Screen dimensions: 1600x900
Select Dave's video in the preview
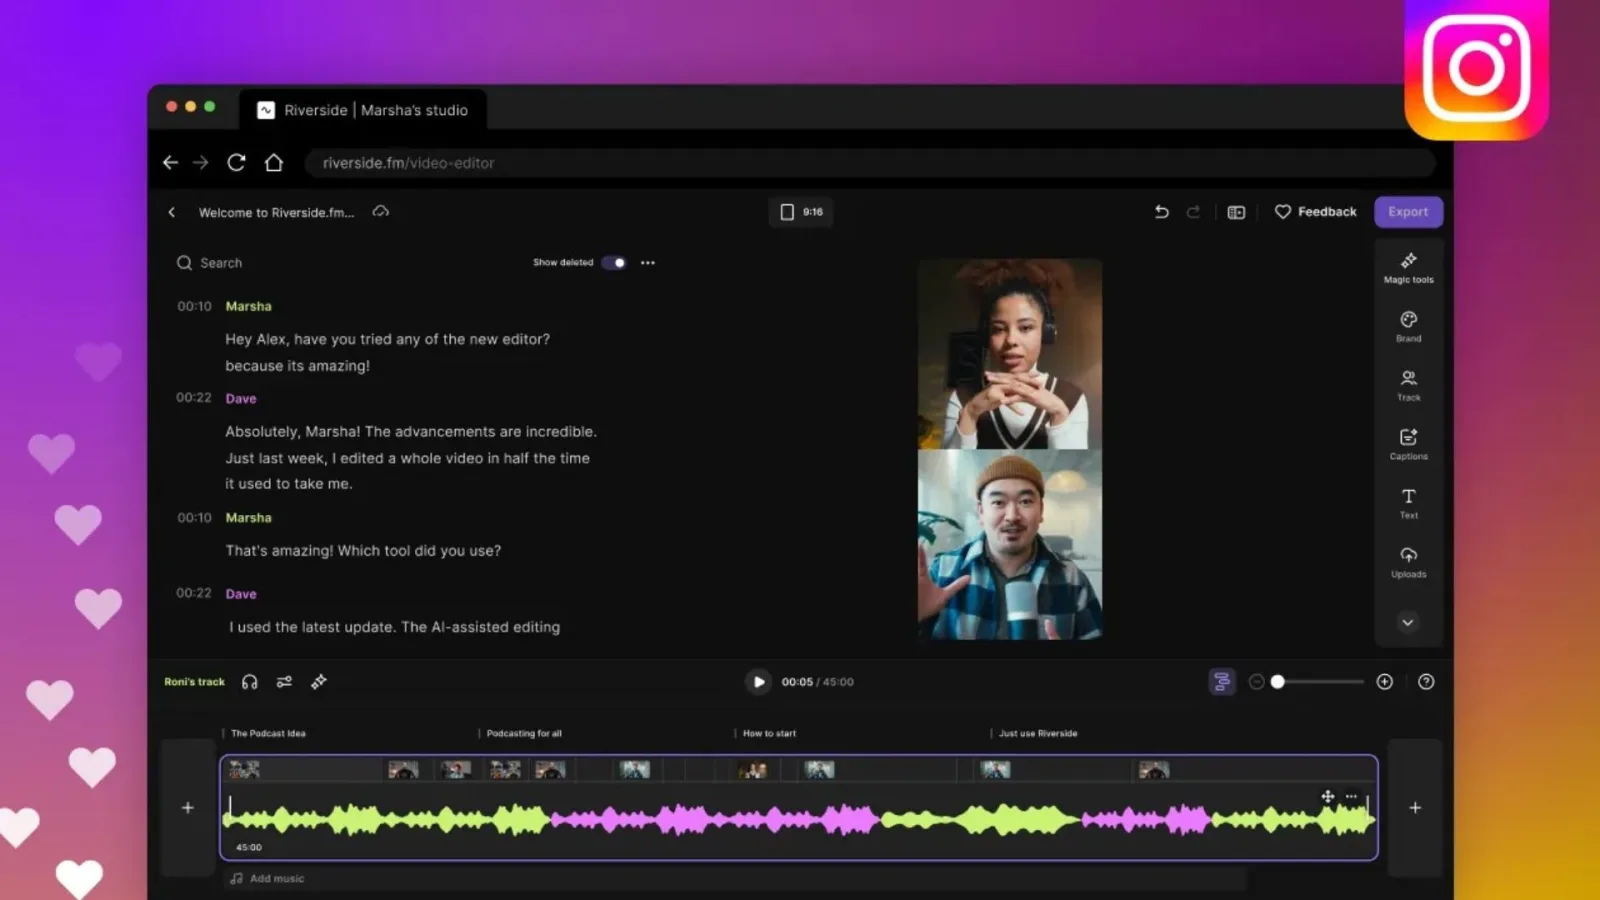[1010, 545]
